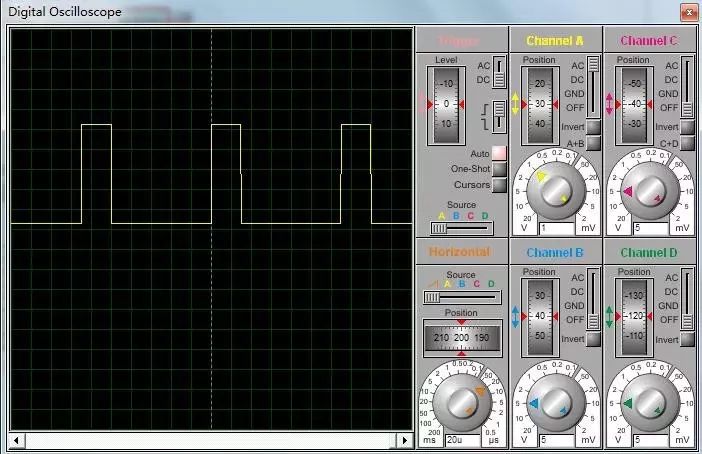Click the Channel D volts/div knob
The image size is (702, 454).
pos(650,403)
